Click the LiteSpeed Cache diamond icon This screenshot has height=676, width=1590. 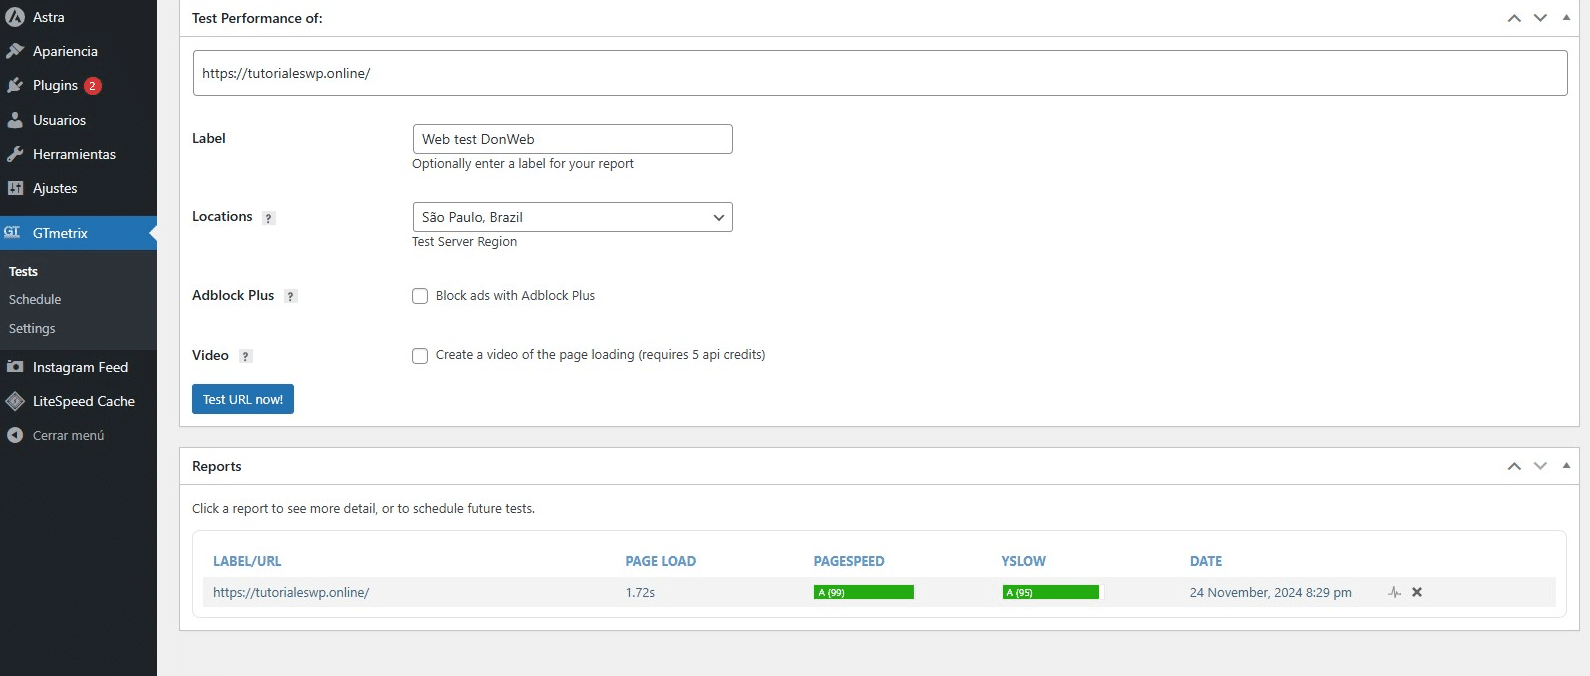pos(15,401)
